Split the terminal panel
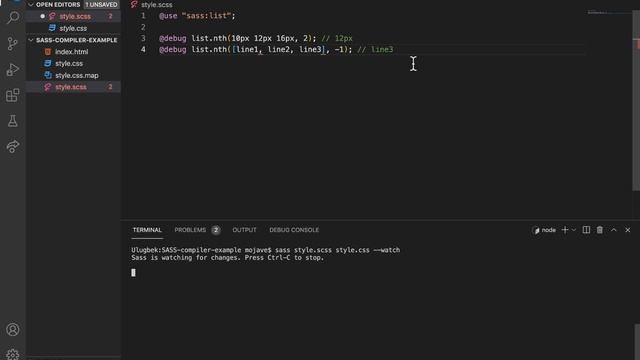 coord(586,230)
